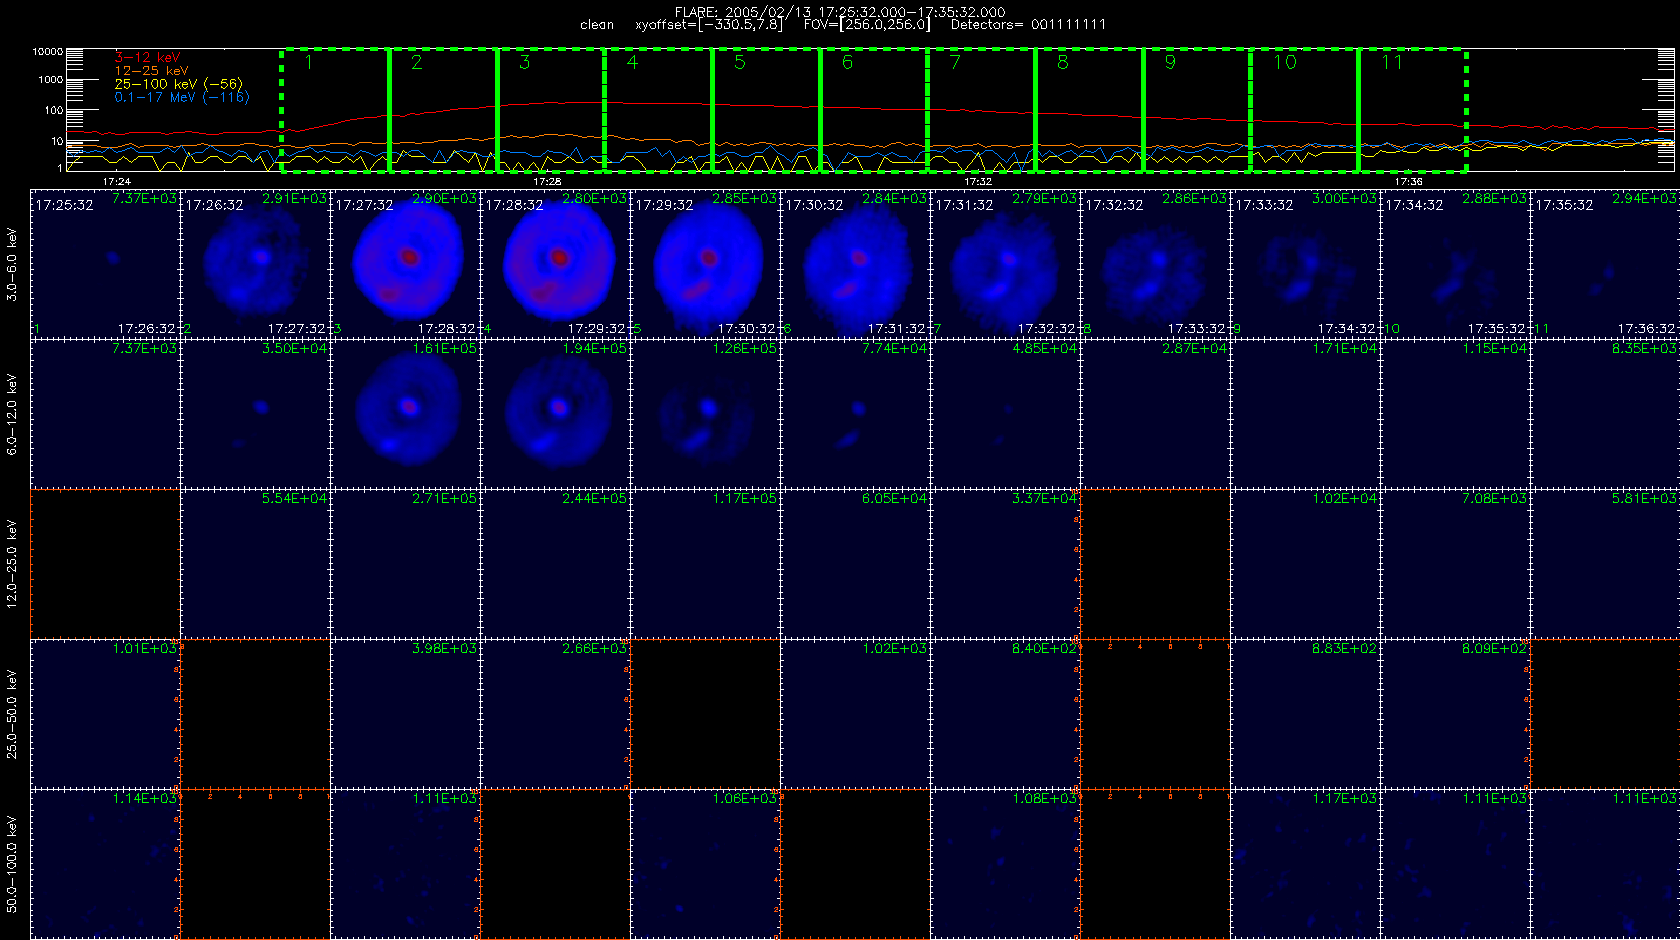Open the 50.0-100.0 keV image with peak 1.14E+03

tap(106, 864)
